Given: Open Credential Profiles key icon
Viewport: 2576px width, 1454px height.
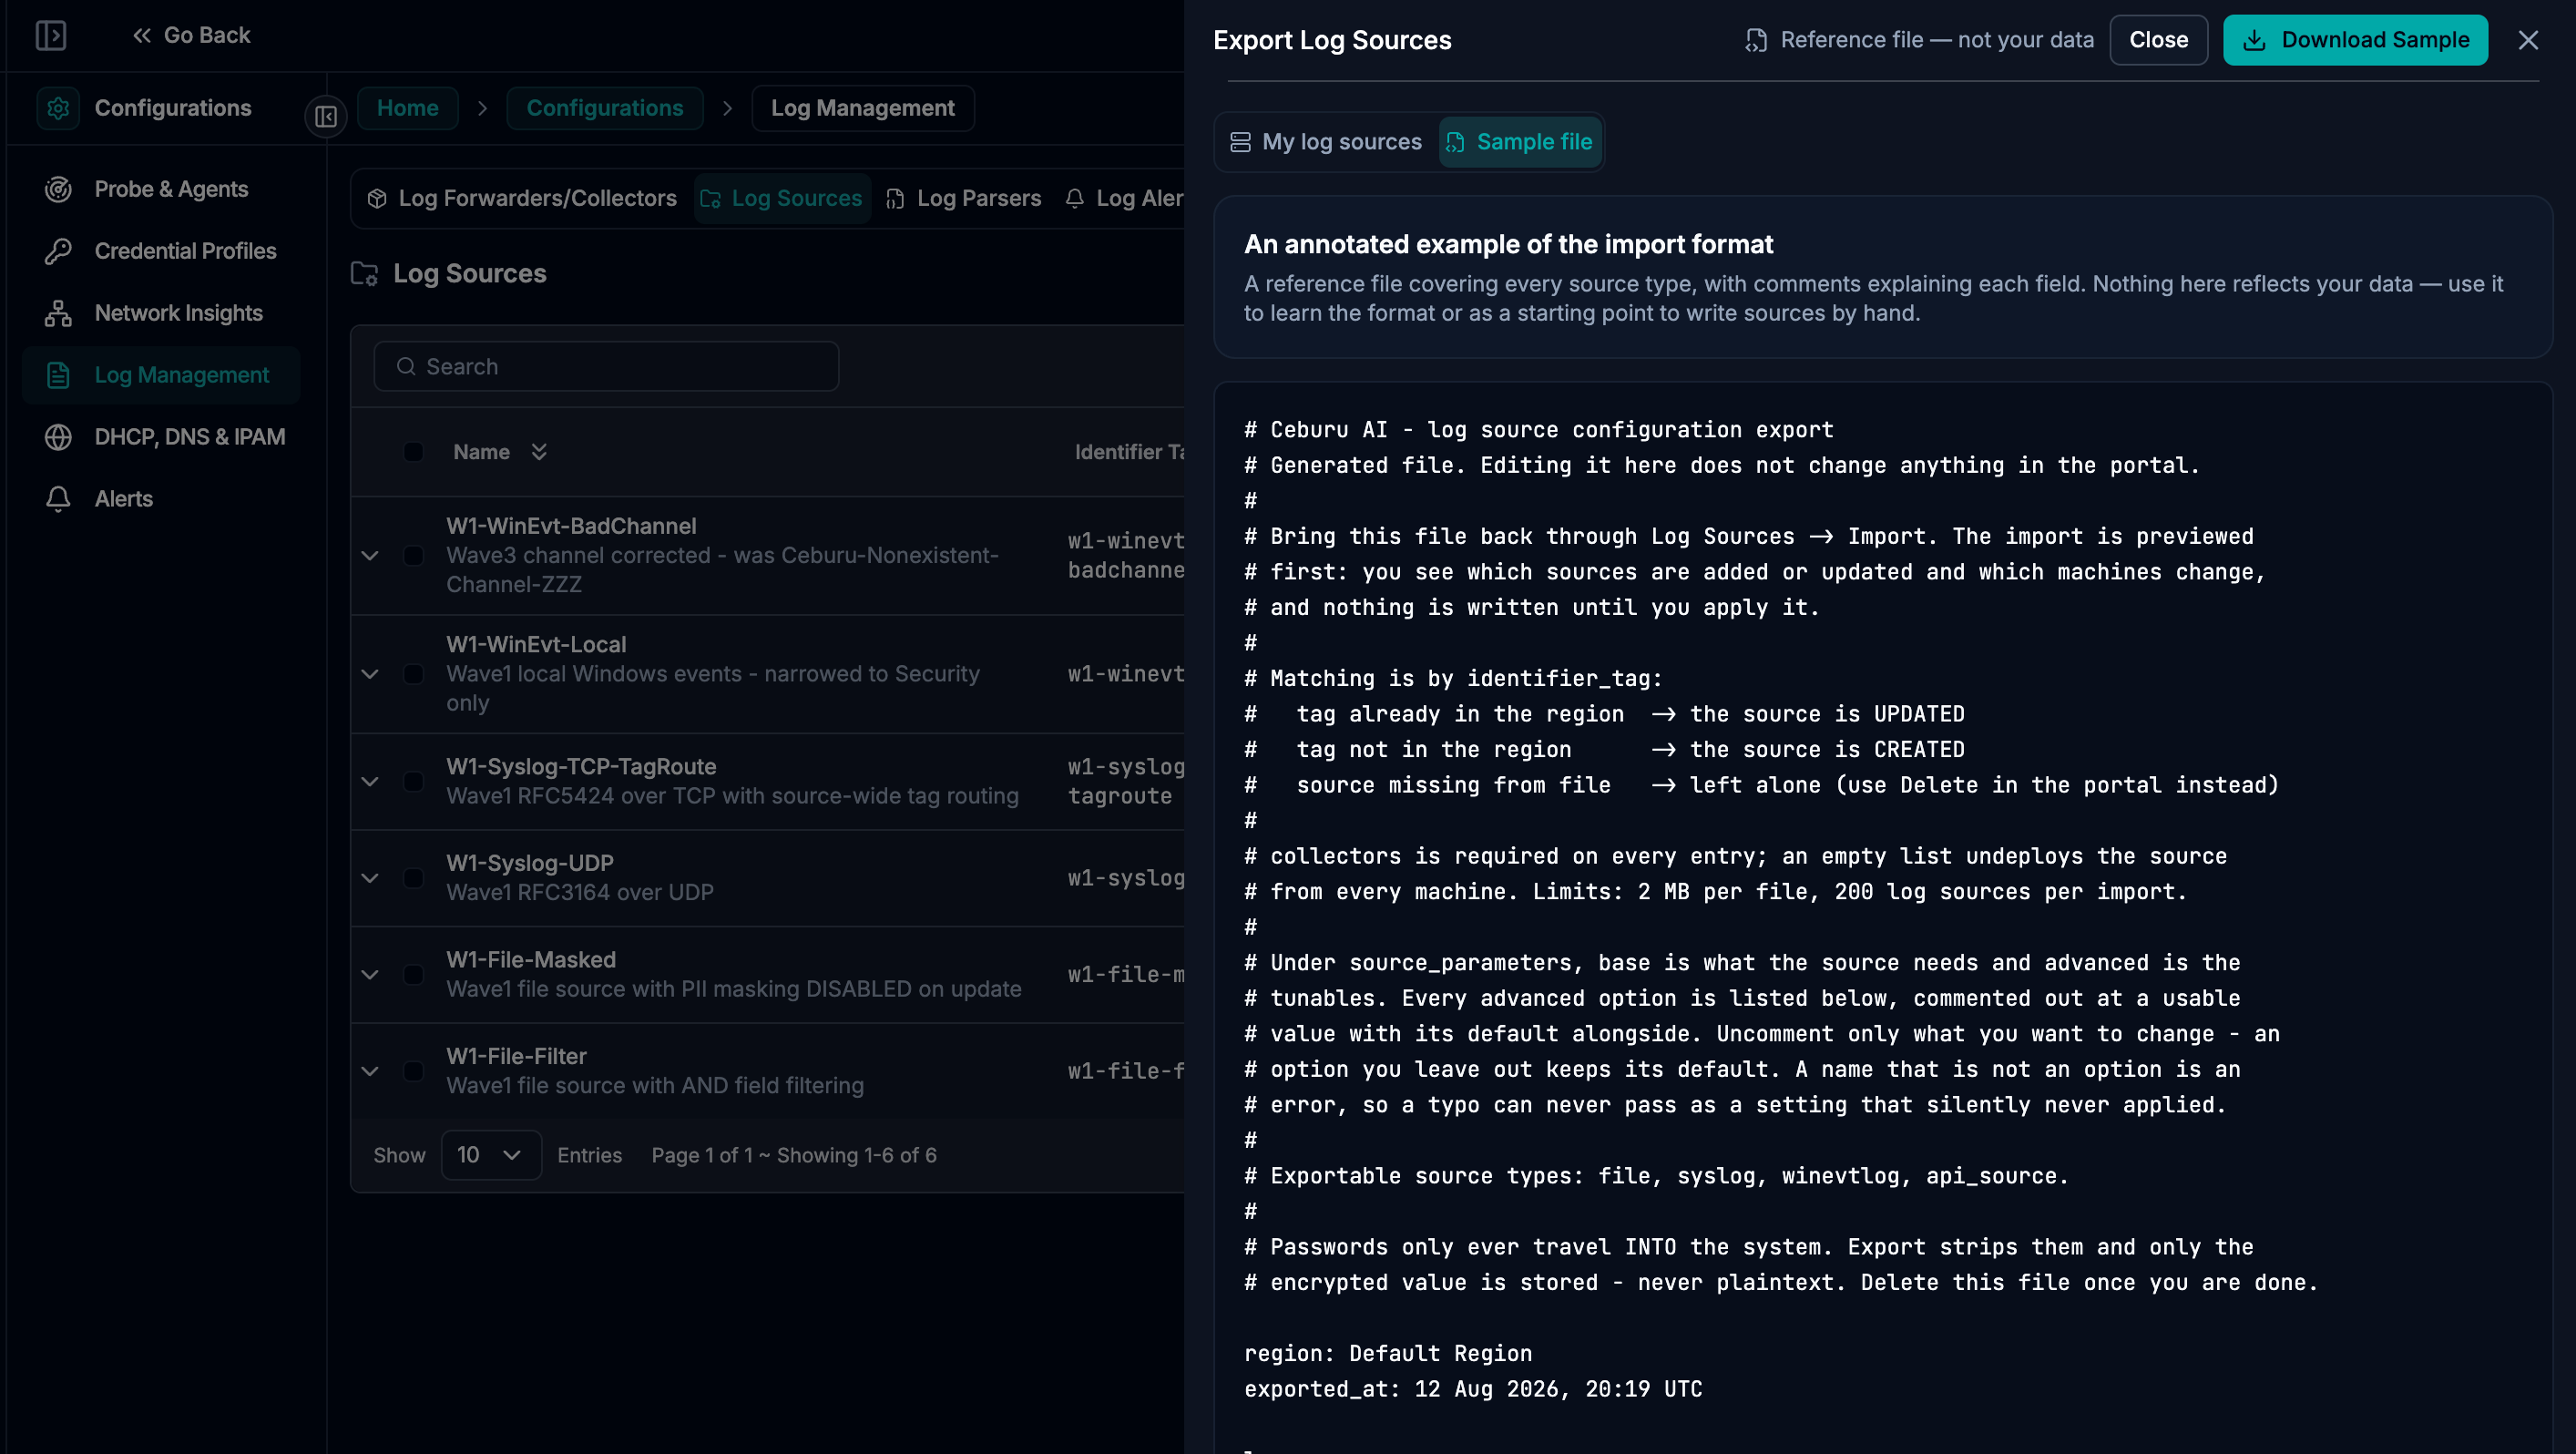Looking at the screenshot, I should coord(58,251).
